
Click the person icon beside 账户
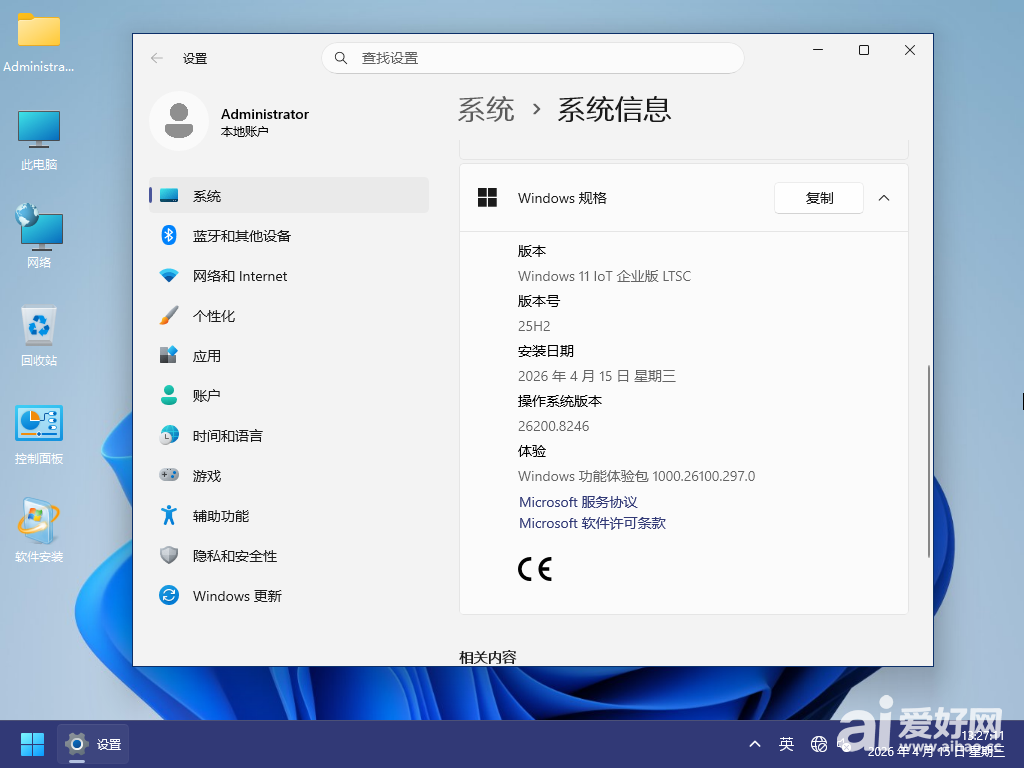pyautogui.click(x=169, y=395)
